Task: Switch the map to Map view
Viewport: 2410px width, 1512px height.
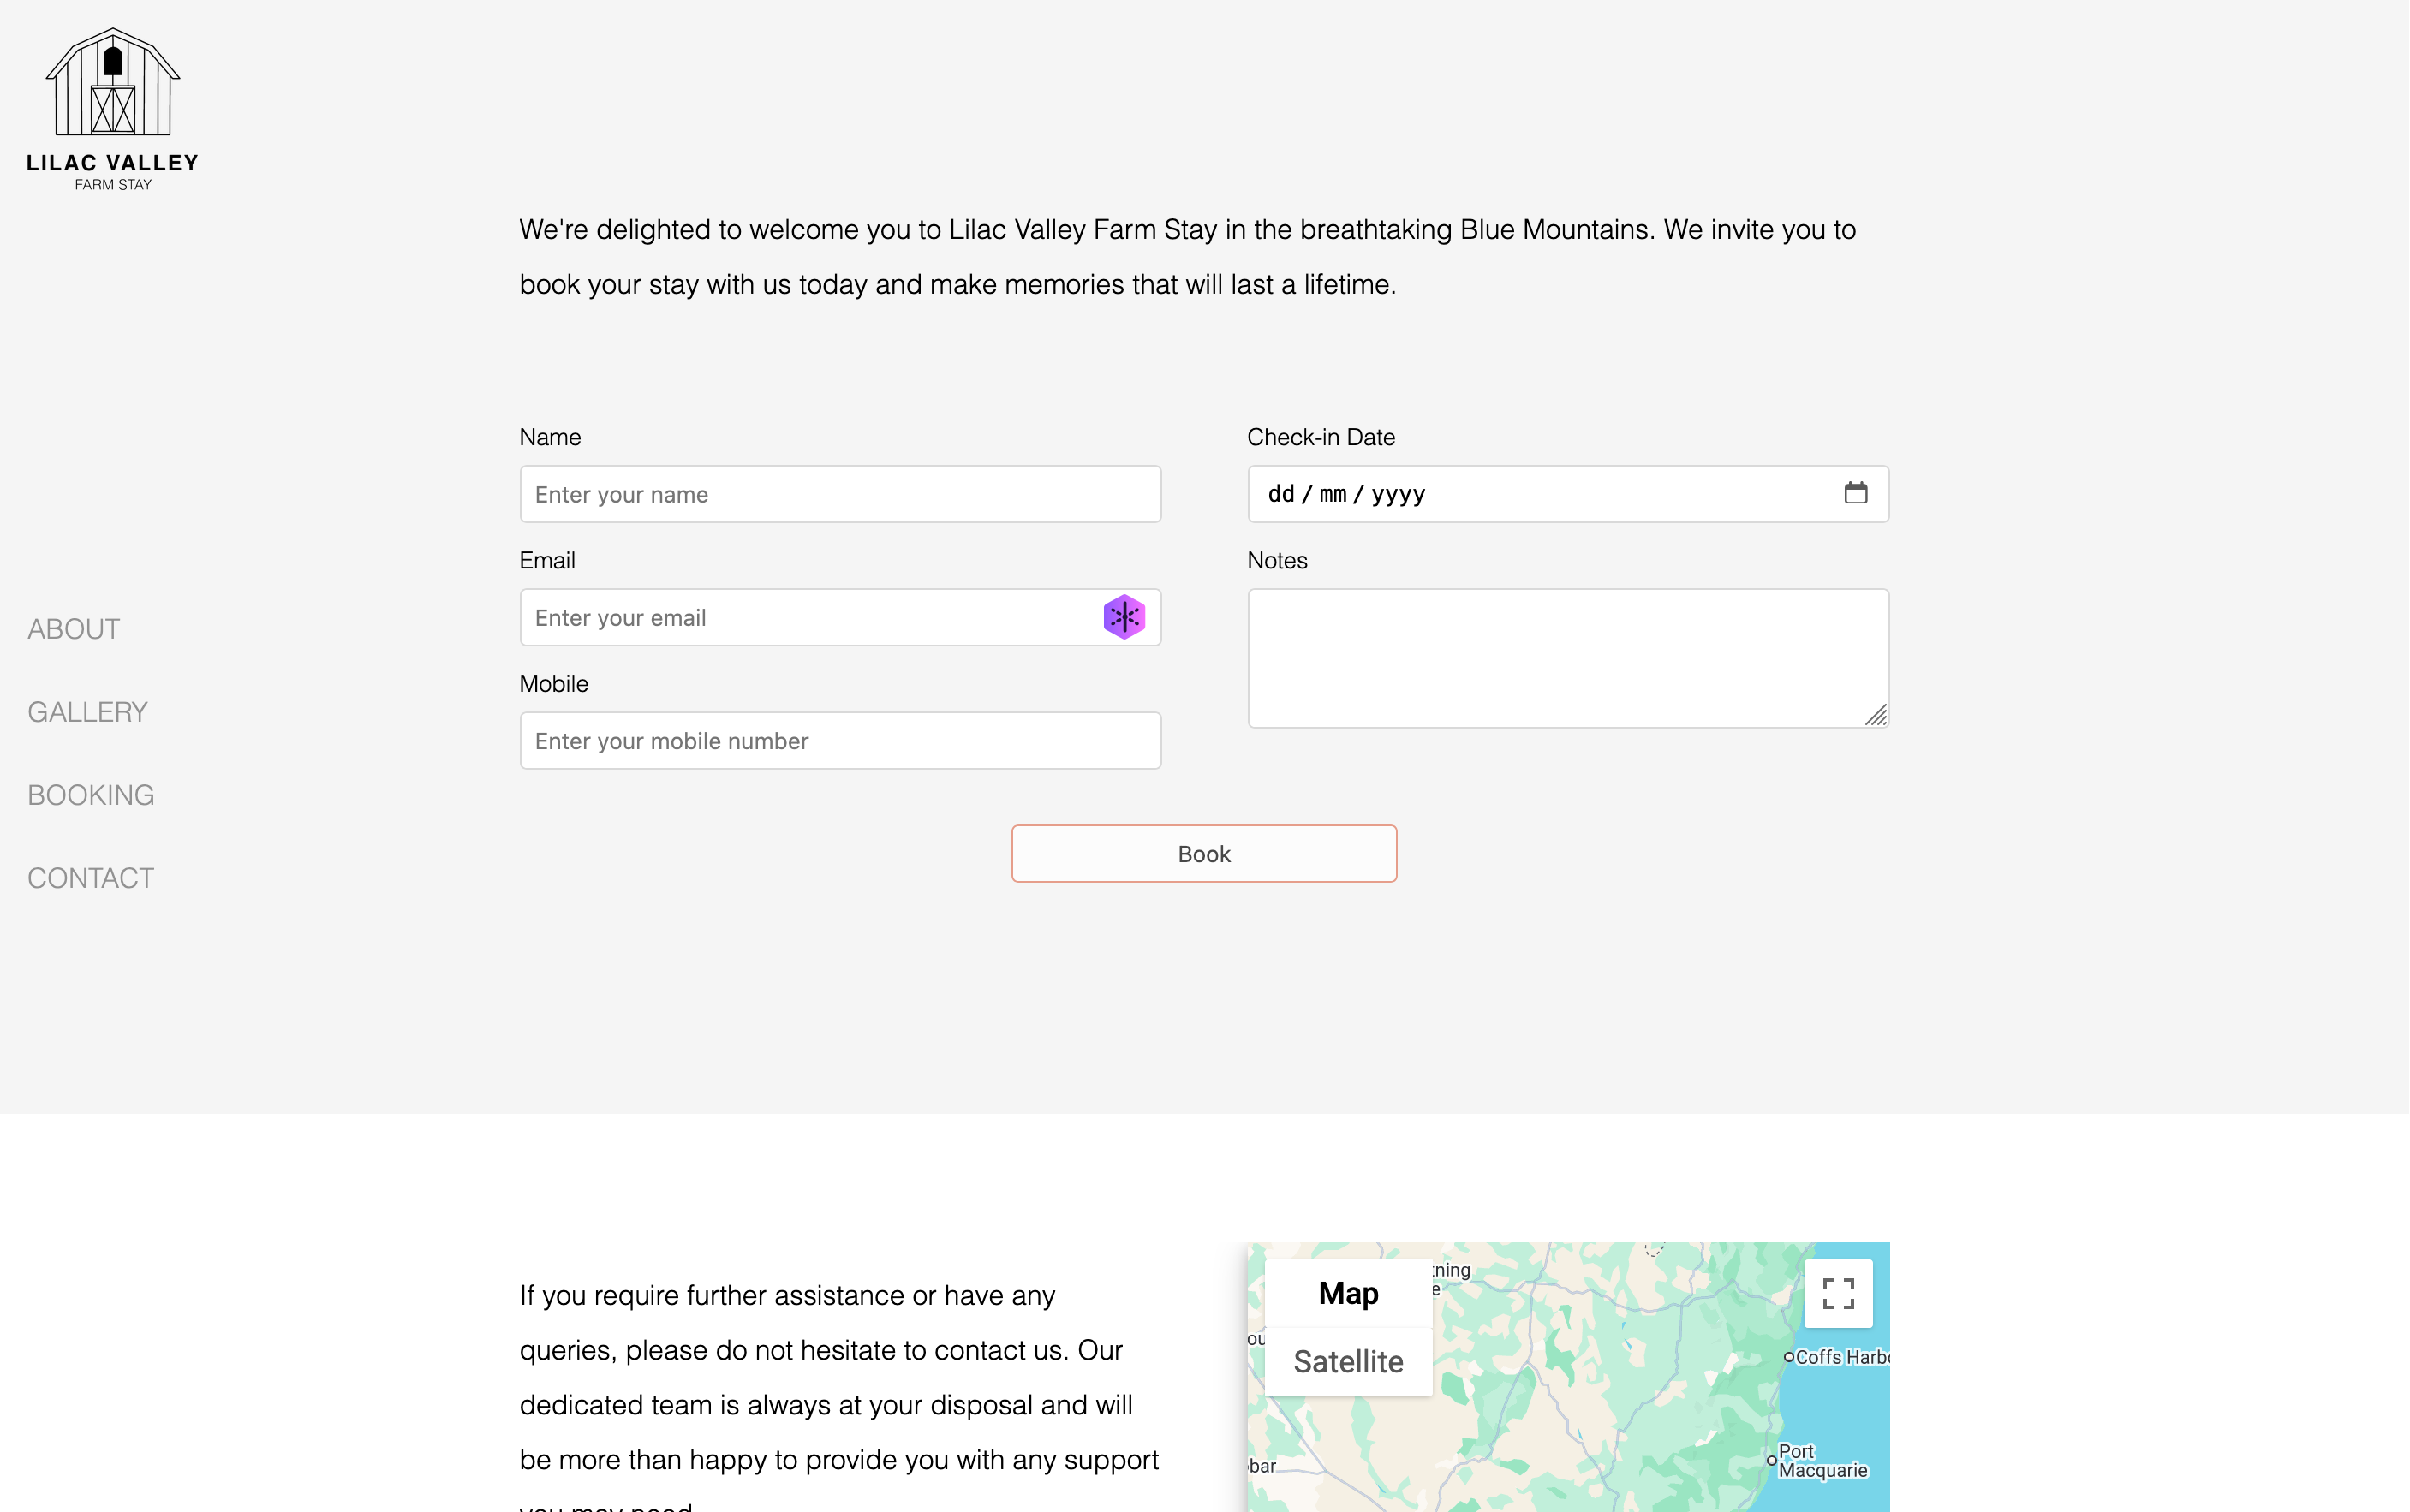Action: pyautogui.click(x=1348, y=1293)
